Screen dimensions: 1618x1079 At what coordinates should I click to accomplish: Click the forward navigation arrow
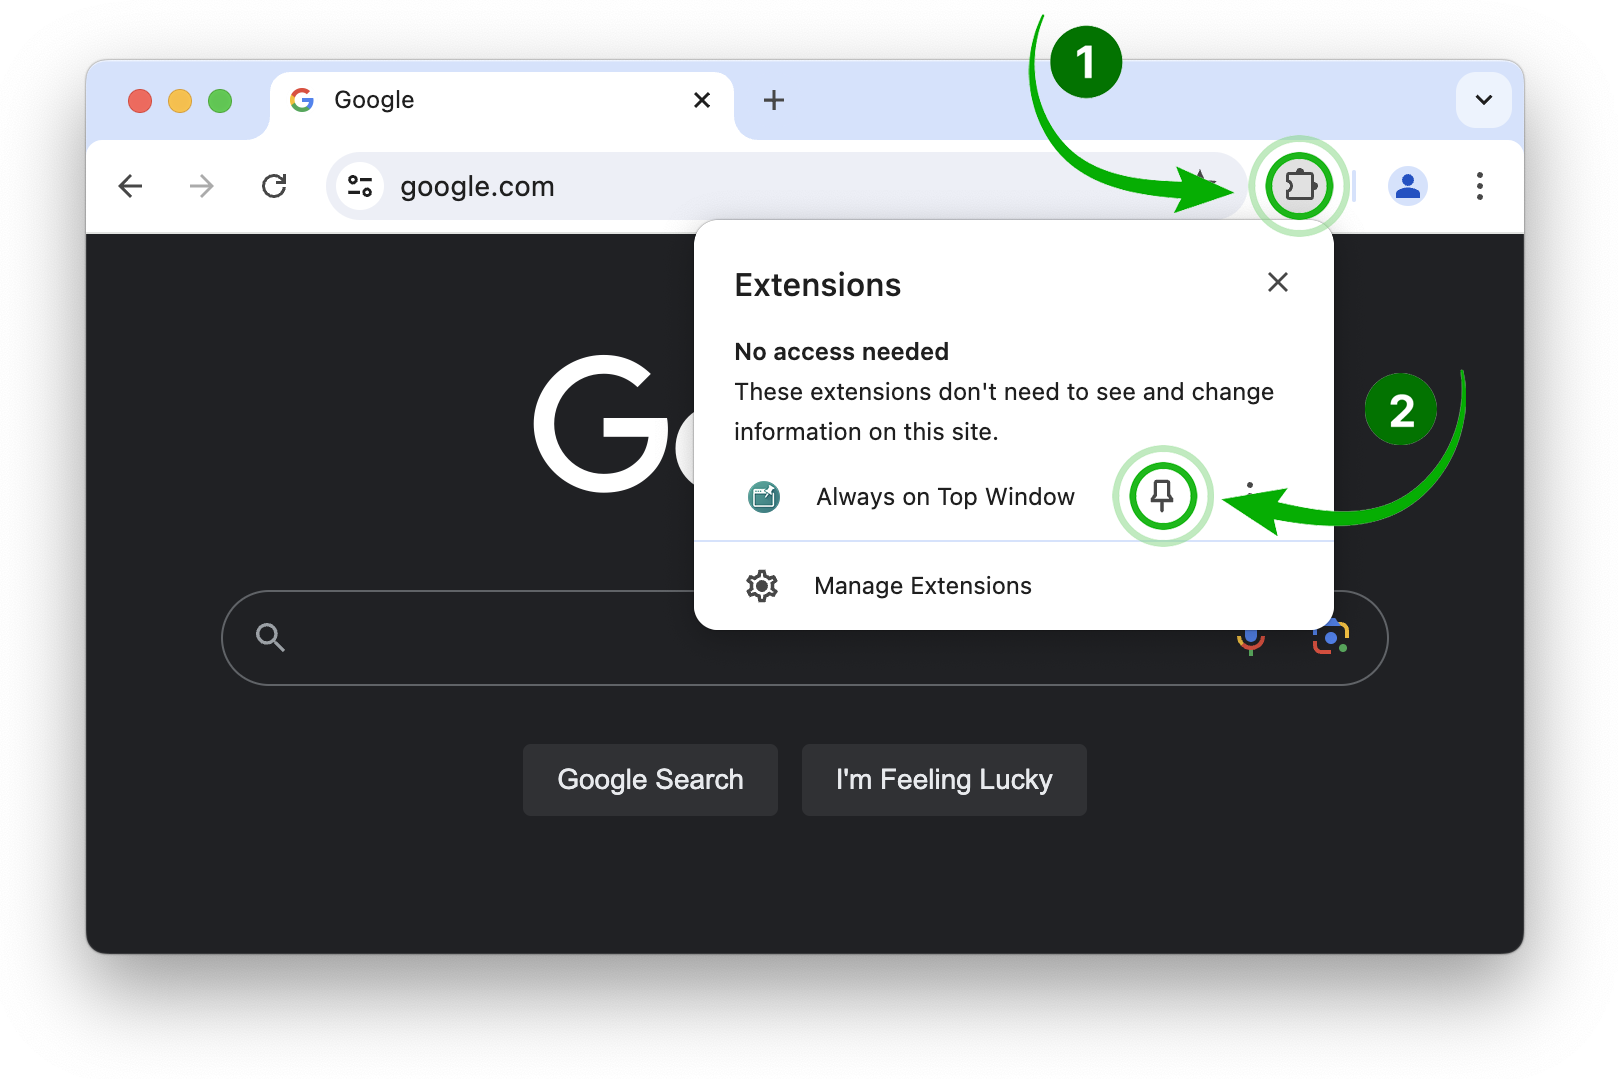(x=202, y=186)
